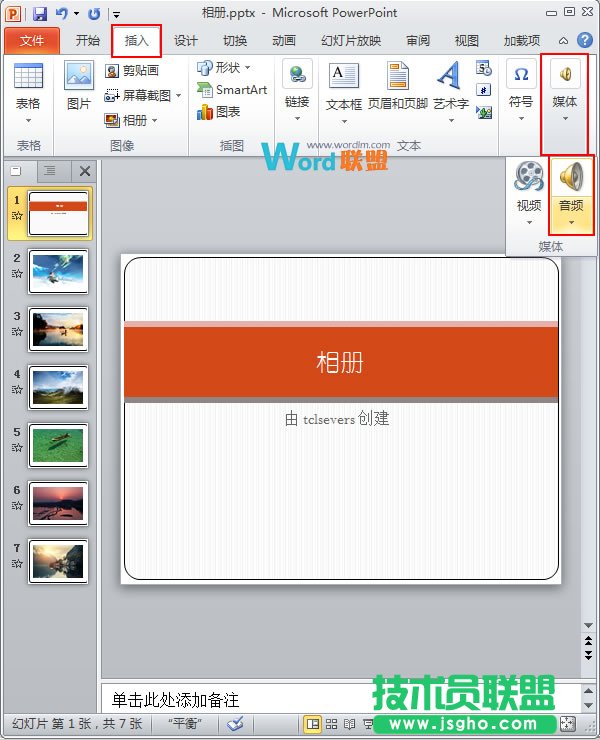The height and width of the screenshot is (740, 600).
Task: Click the 剪贴画 (Clip Art) icon
Action: click(x=133, y=71)
